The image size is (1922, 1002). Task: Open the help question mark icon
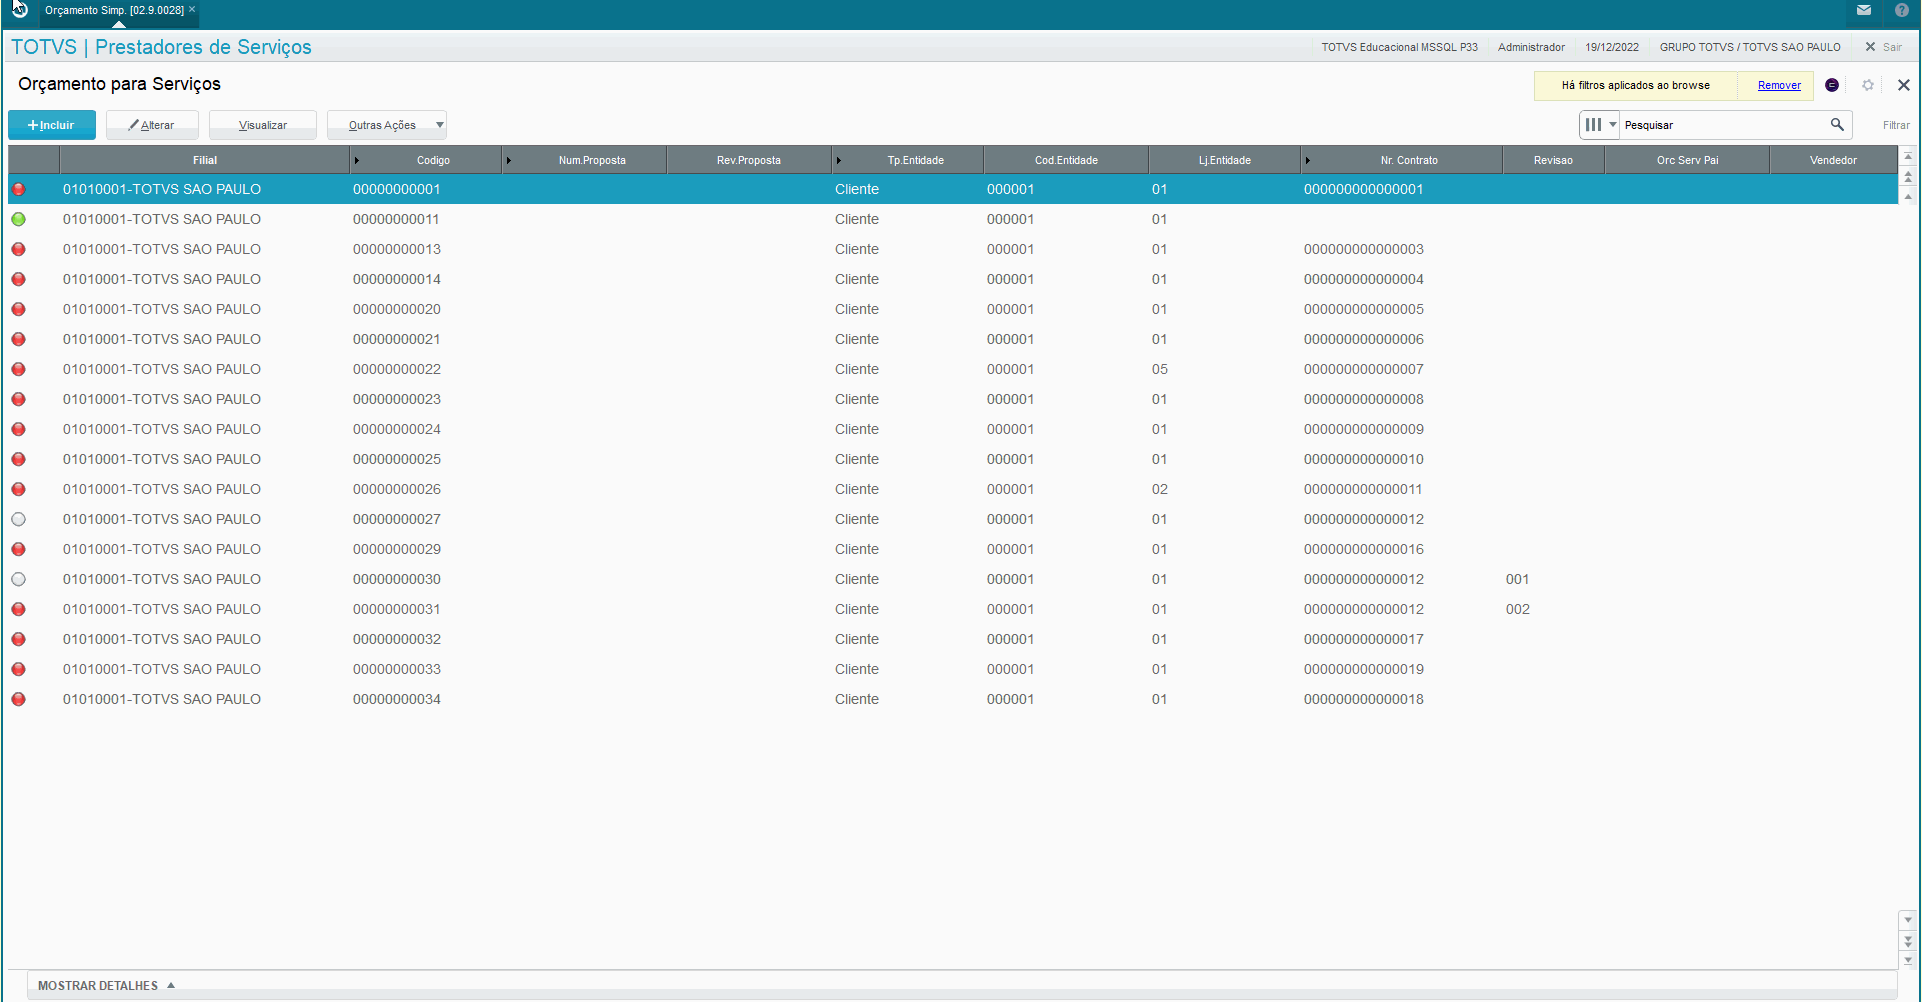pos(1902,10)
